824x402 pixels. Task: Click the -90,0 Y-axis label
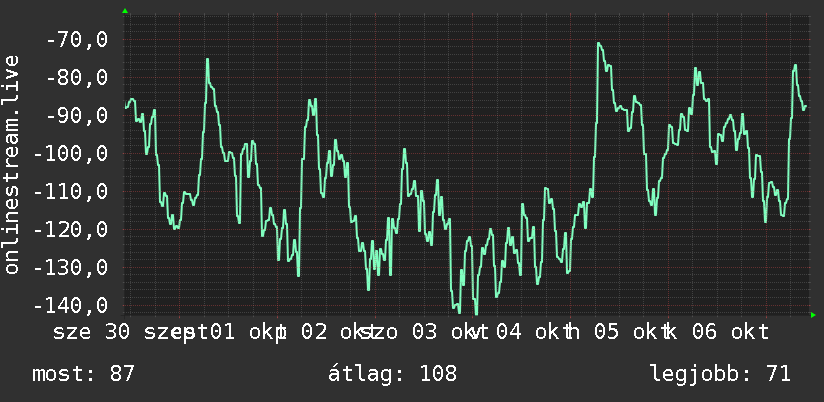[77, 116]
